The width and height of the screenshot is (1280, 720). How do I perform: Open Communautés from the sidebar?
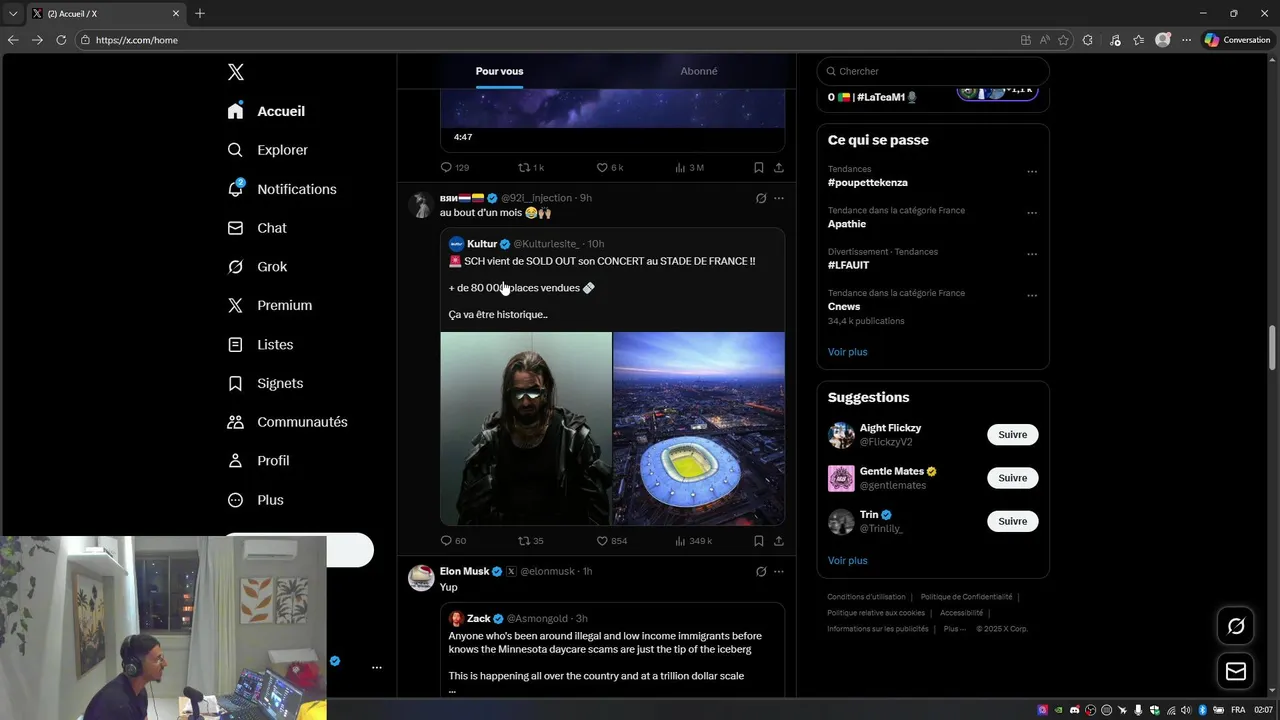(287, 422)
